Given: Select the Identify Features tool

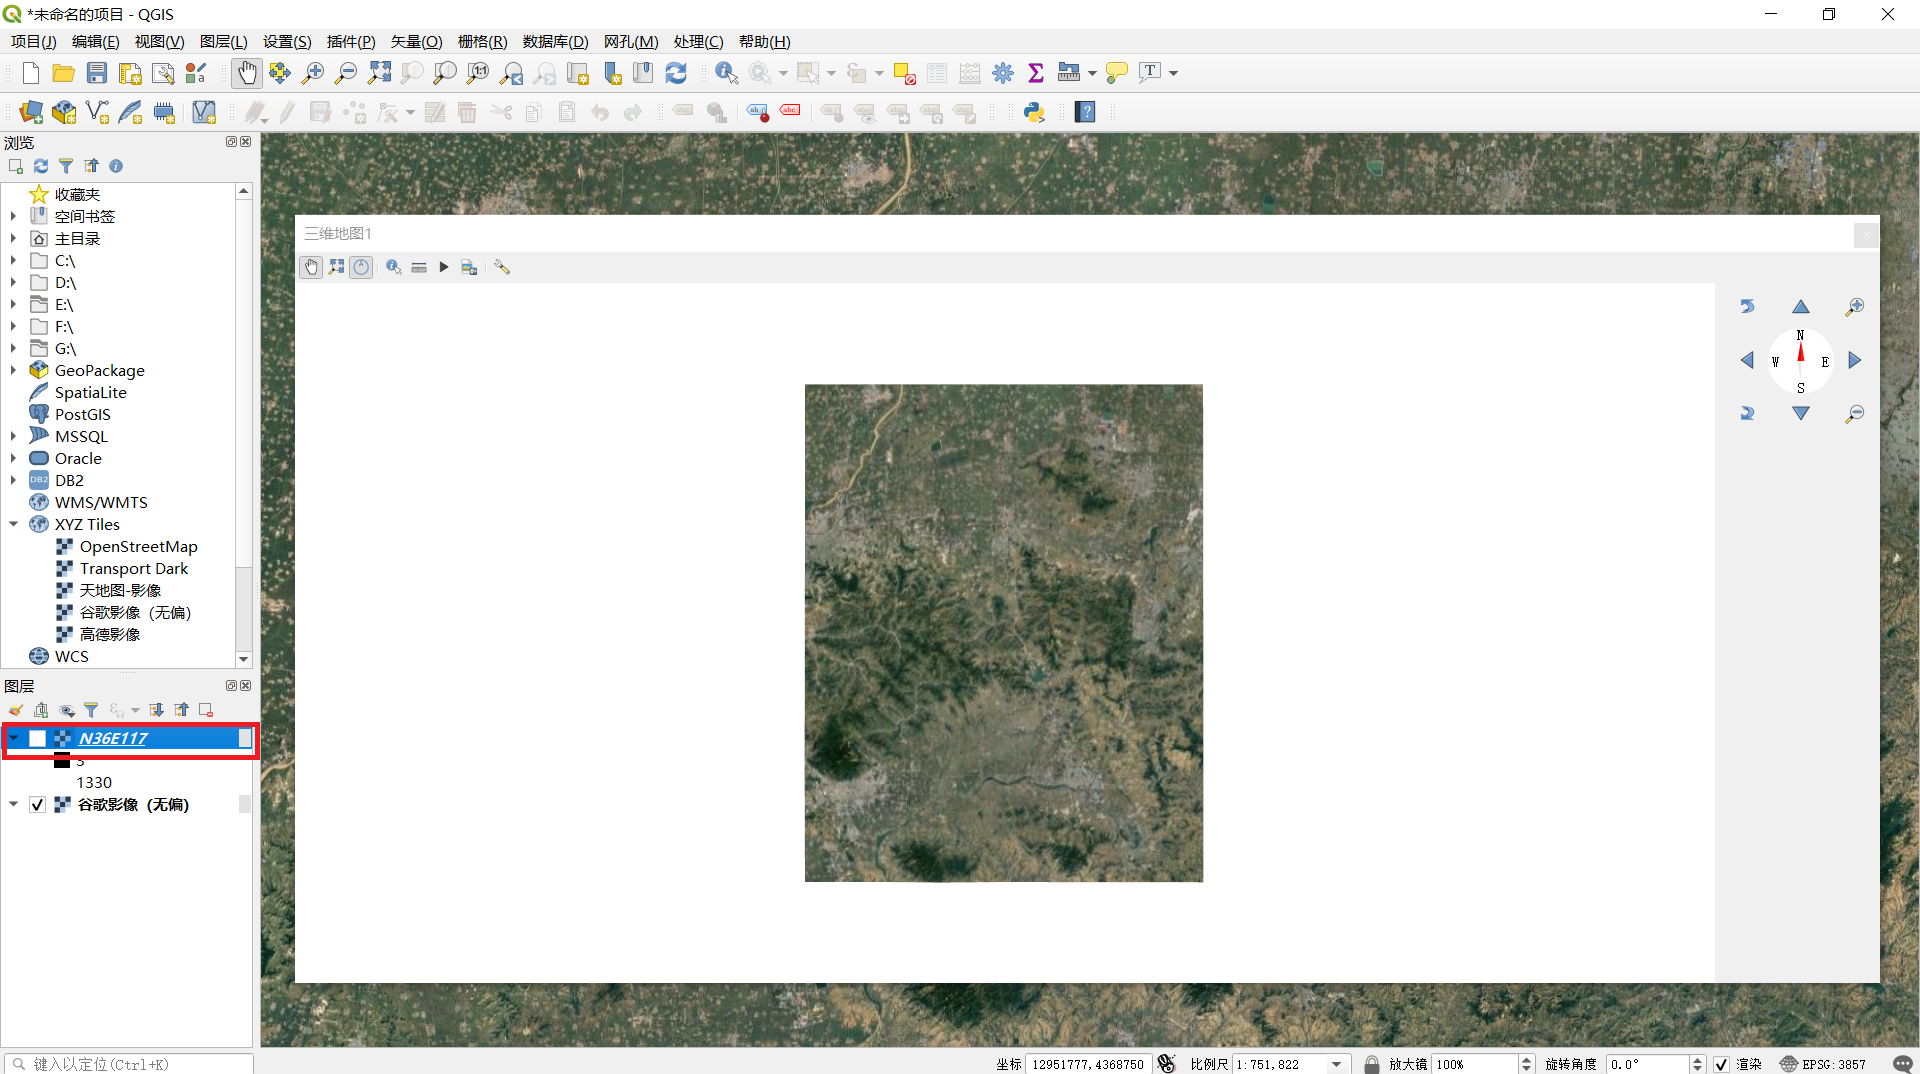Looking at the screenshot, I should 726,72.
